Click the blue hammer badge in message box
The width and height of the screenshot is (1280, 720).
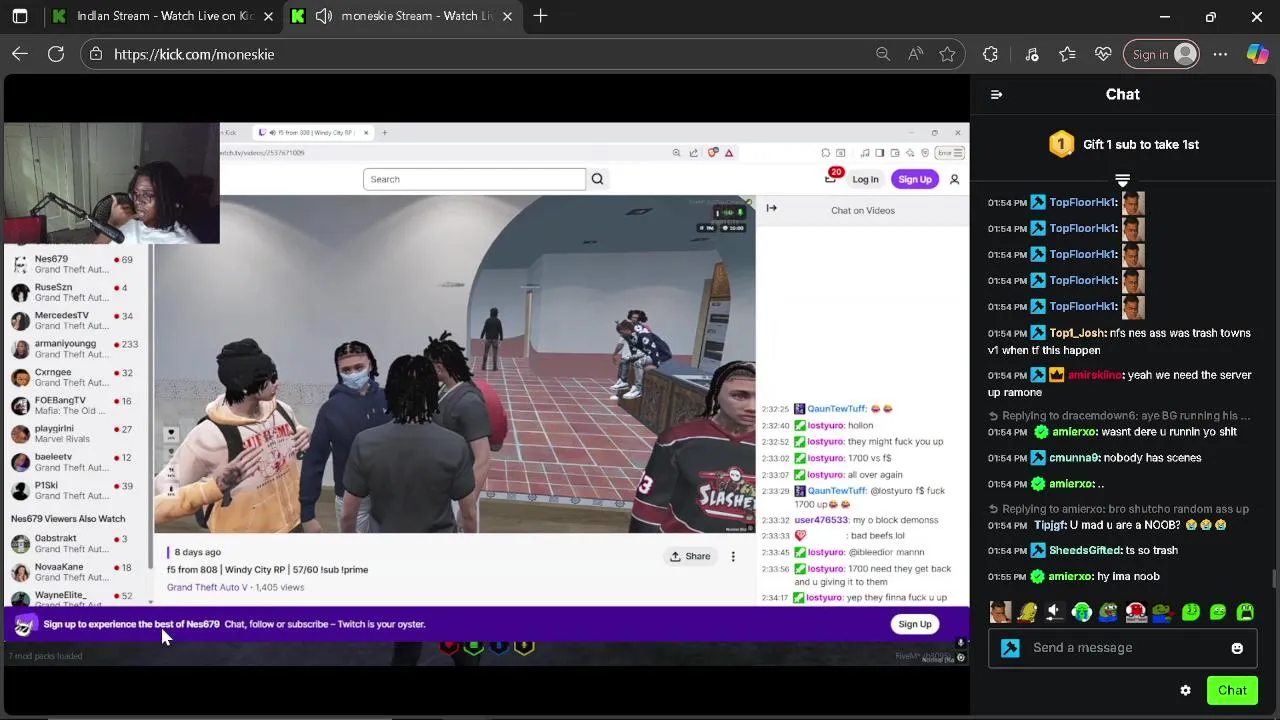pos(1010,648)
